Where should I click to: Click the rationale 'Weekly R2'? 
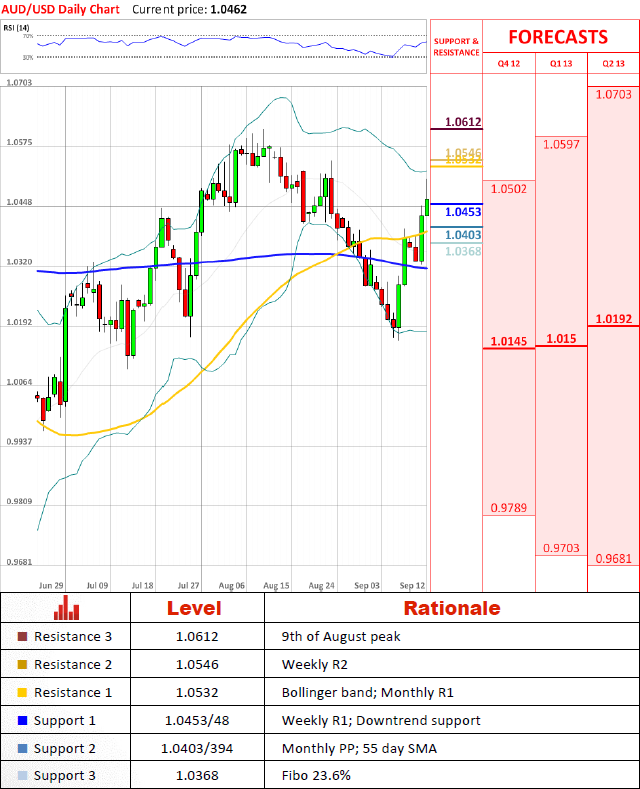click(315, 665)
